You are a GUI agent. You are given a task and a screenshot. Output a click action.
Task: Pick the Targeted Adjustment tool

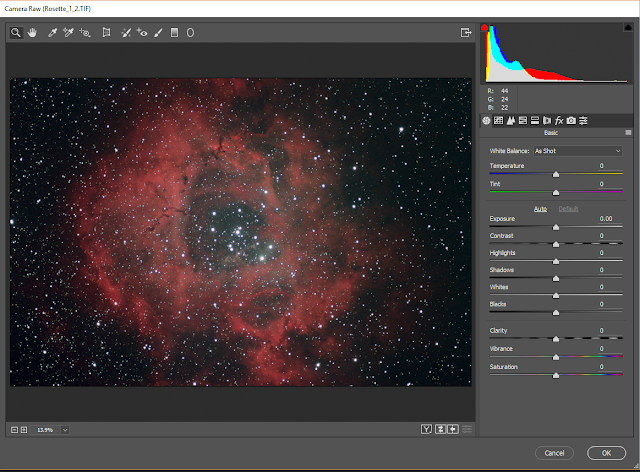pyautogui.click(x=85, y=33)
